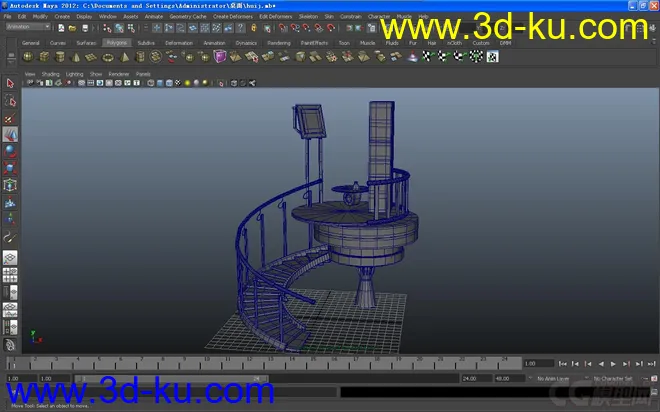The image size is (660, 412).
Task: Open the Dynamics shelf tab
Action: 246,44
